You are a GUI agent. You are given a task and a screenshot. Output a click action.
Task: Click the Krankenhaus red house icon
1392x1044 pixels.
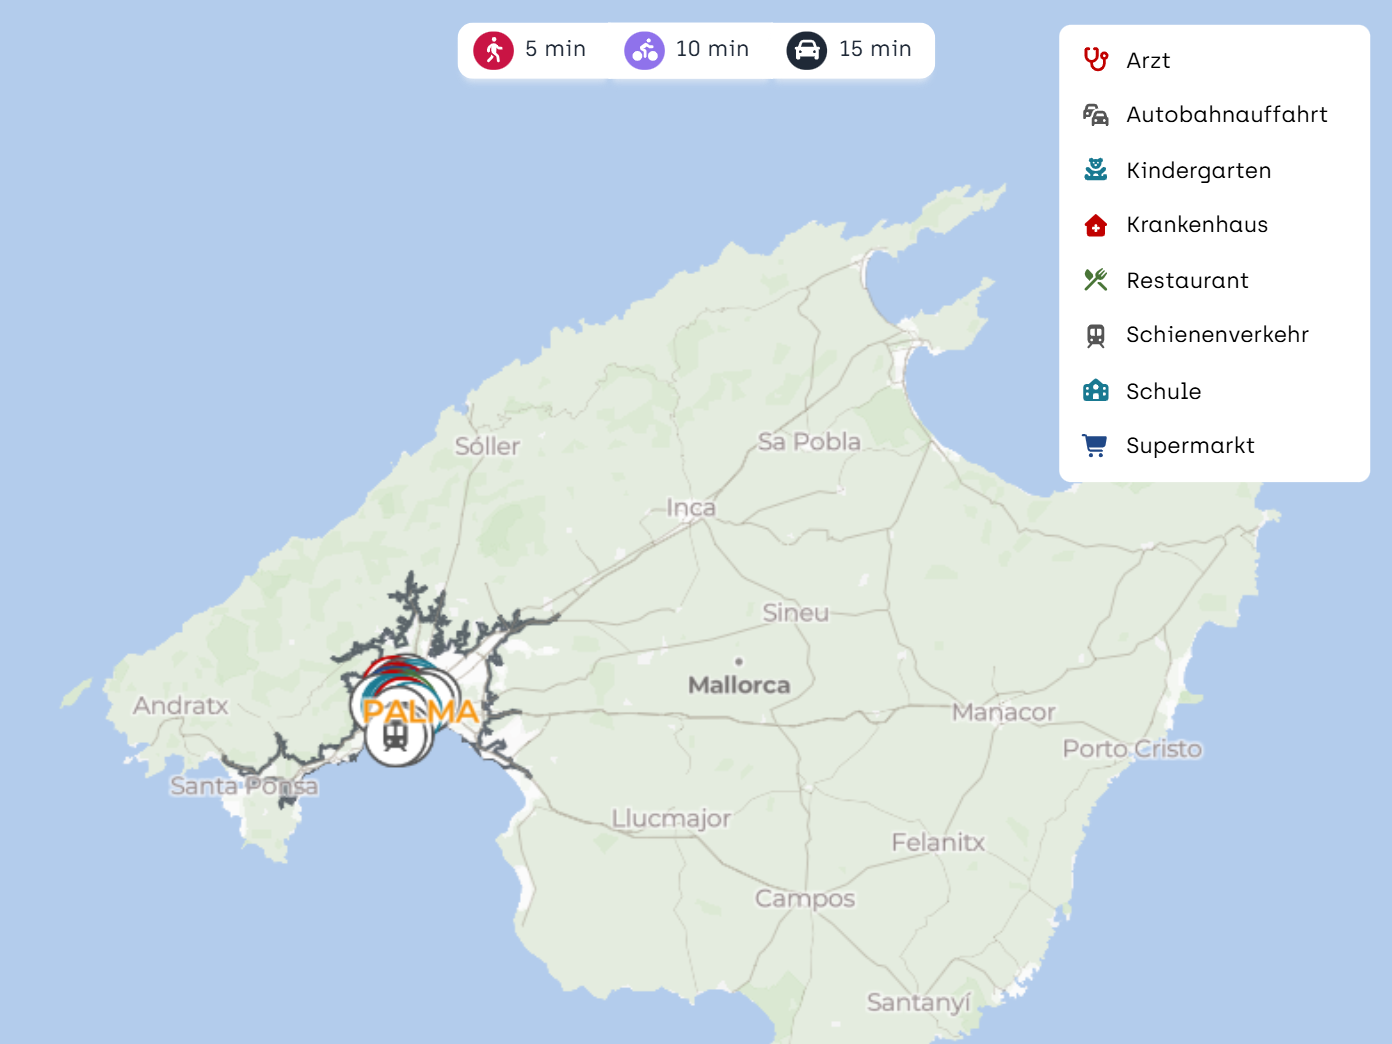[x=1096, y=225]
